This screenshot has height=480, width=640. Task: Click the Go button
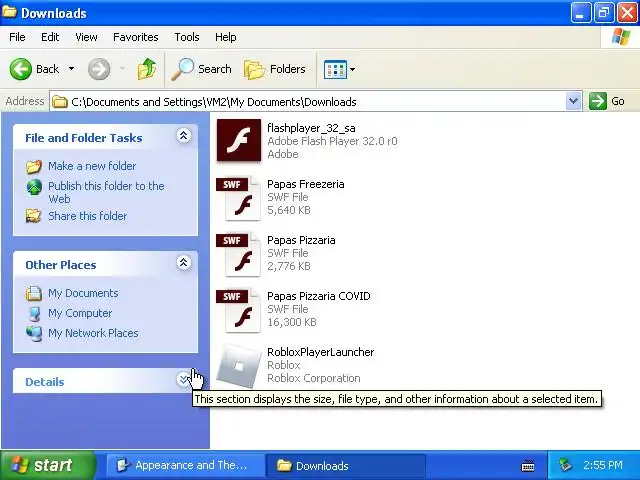point(607,101)
